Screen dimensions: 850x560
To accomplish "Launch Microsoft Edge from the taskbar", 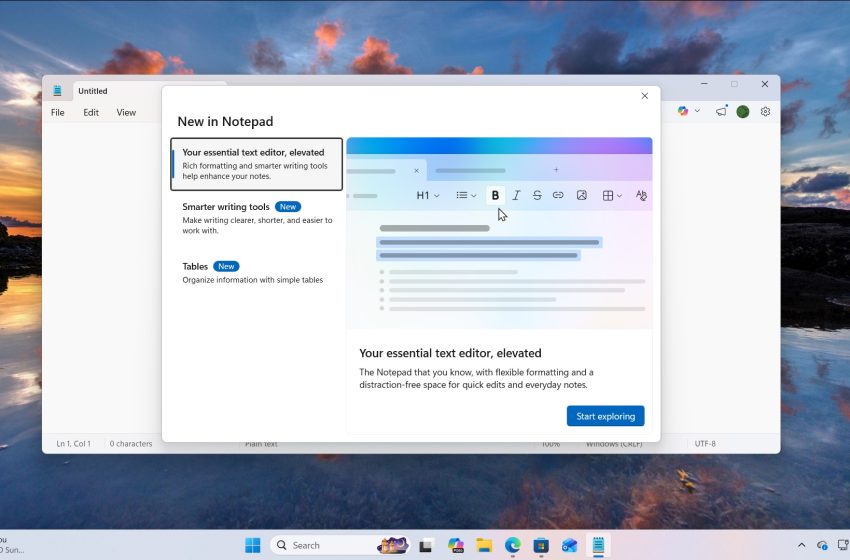I will [x=513, y=545].
